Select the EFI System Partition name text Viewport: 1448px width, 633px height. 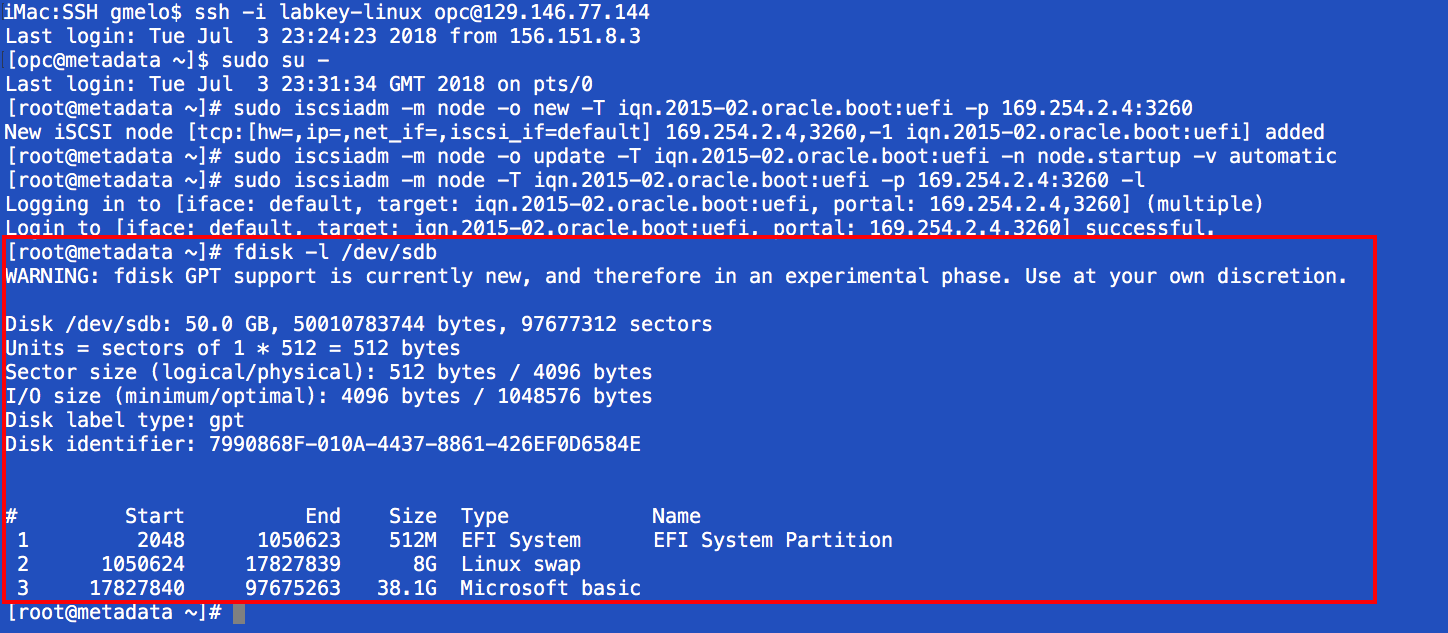click(772, 540)
